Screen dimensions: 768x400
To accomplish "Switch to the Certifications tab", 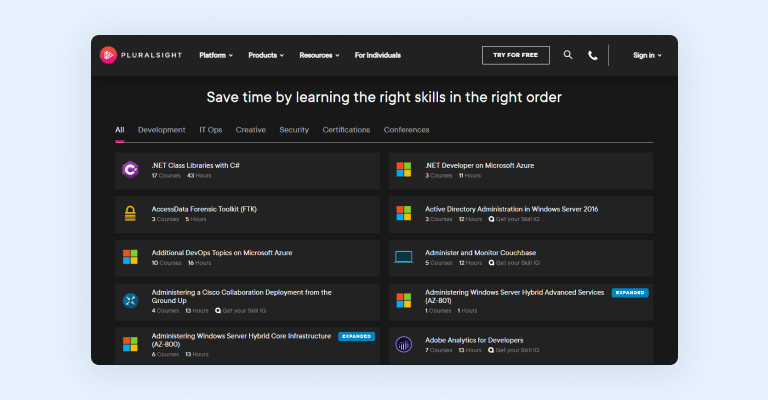I will tap(346, 130).
